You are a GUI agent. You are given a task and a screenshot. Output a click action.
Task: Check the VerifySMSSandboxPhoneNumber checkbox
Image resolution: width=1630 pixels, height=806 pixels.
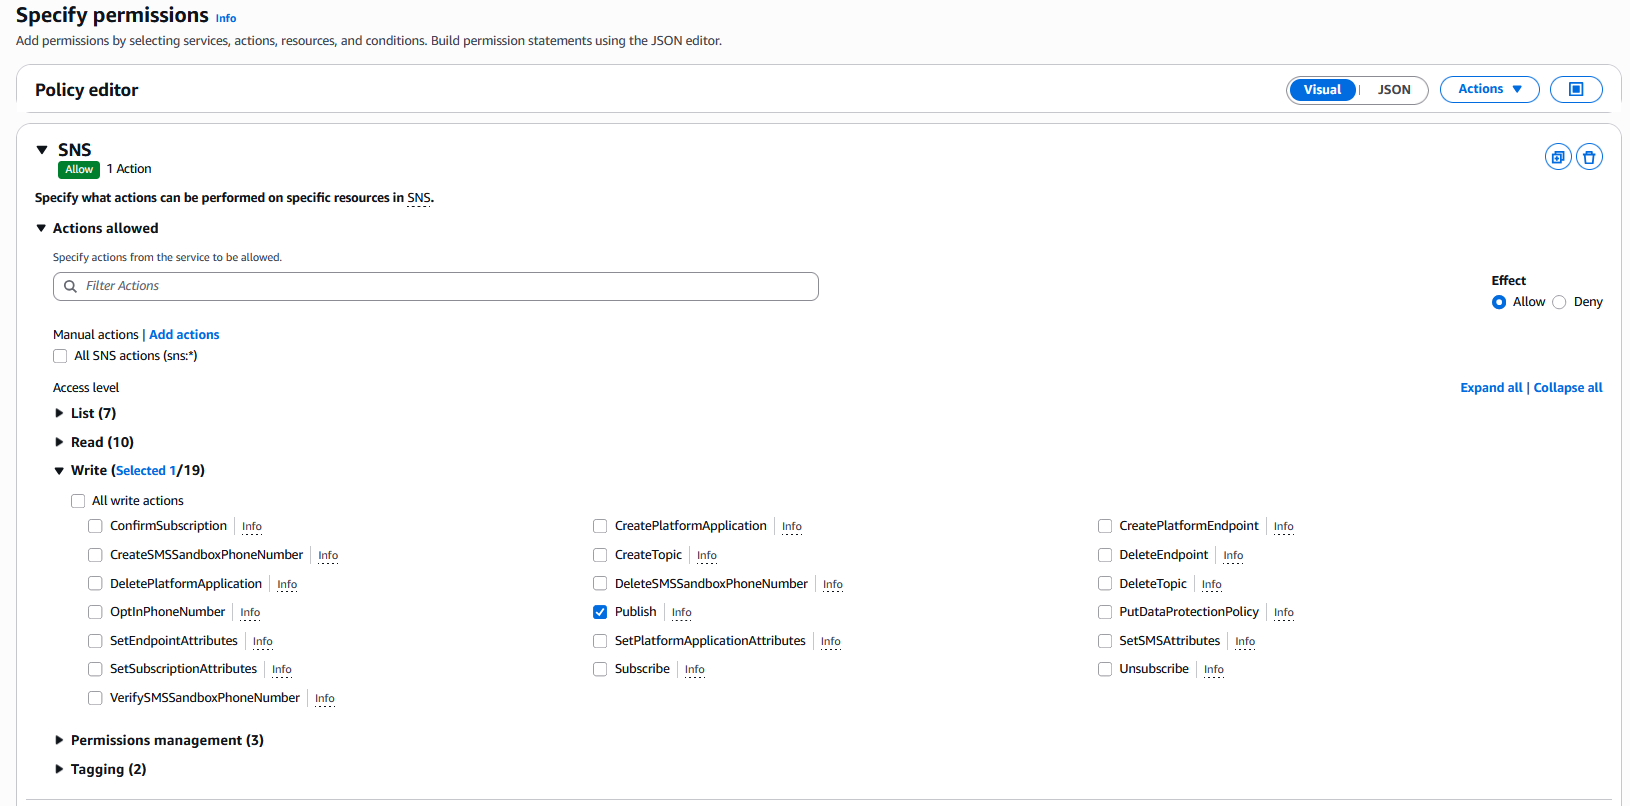(95, 698)
